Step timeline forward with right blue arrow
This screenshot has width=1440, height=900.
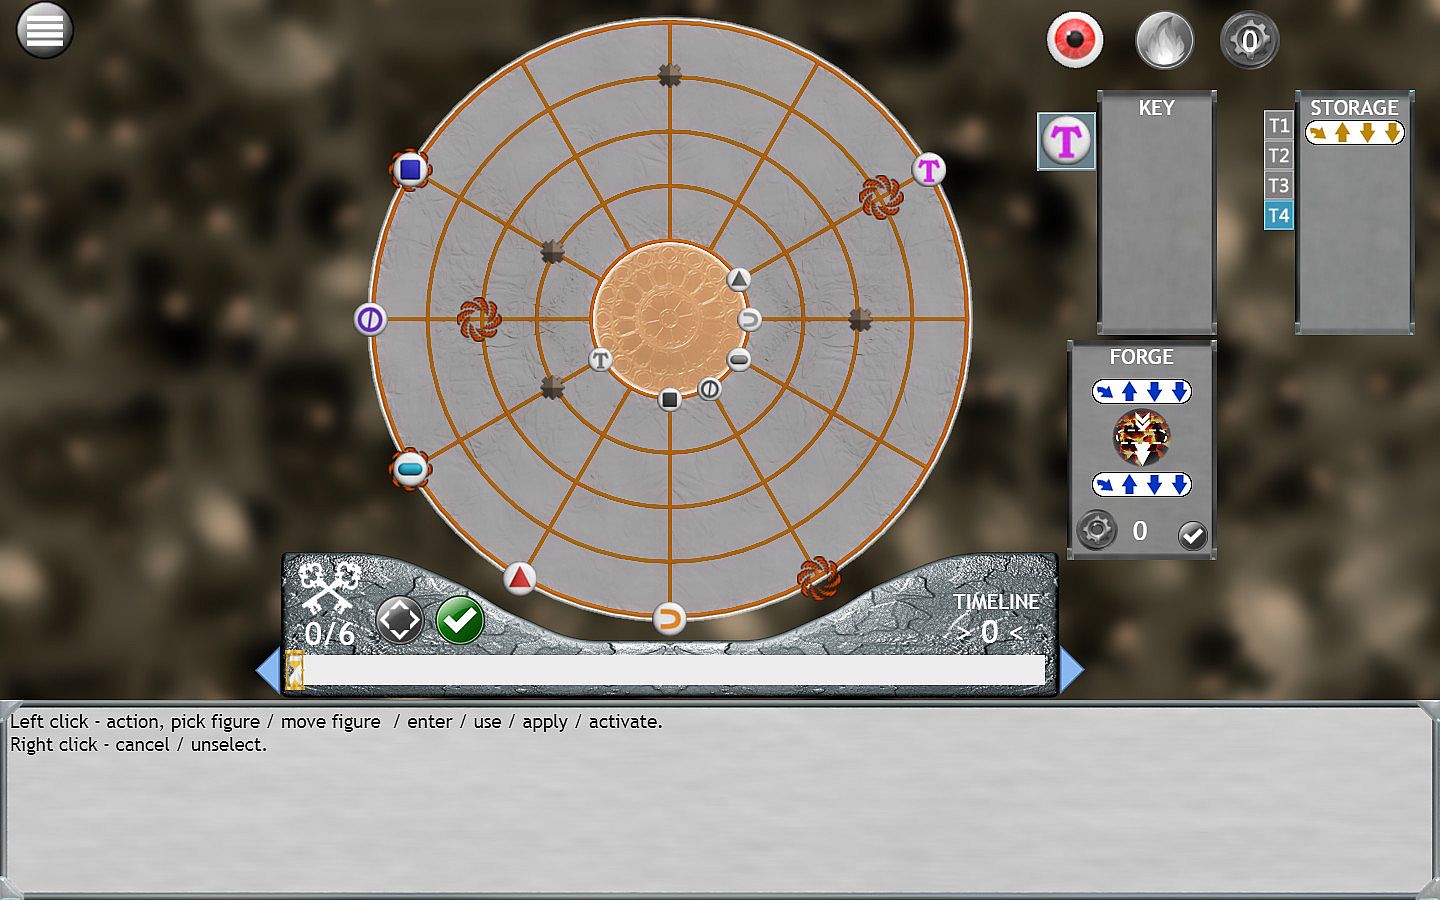(1071, 670)
